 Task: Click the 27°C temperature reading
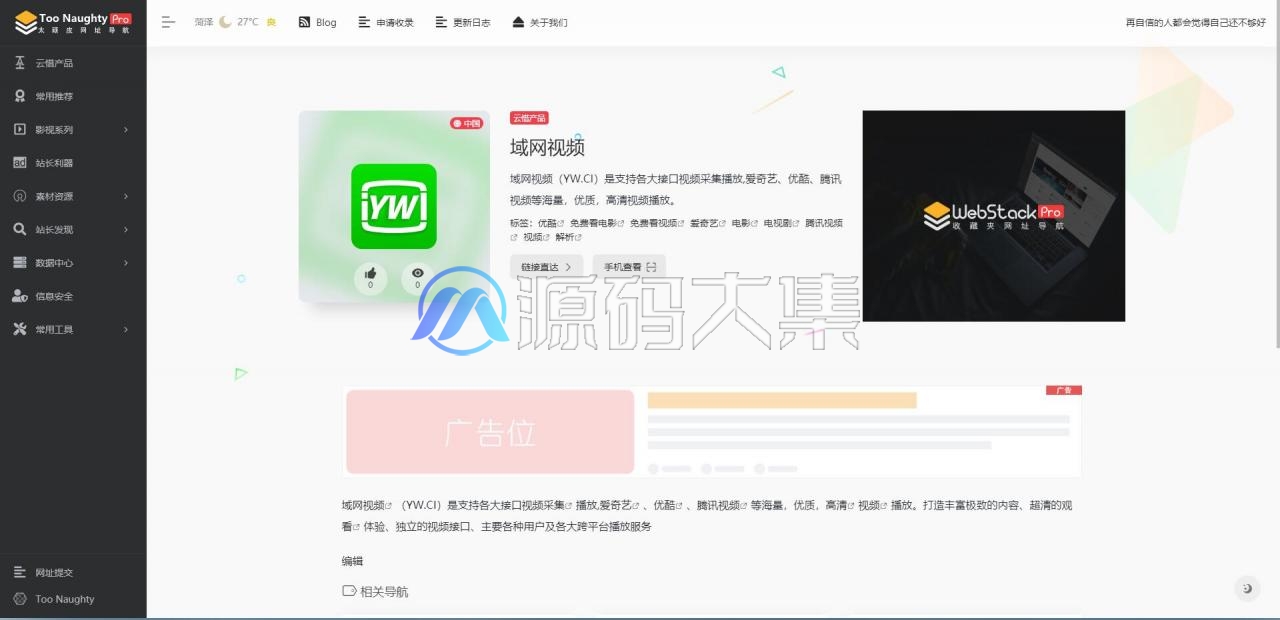(x=248, y=22)
